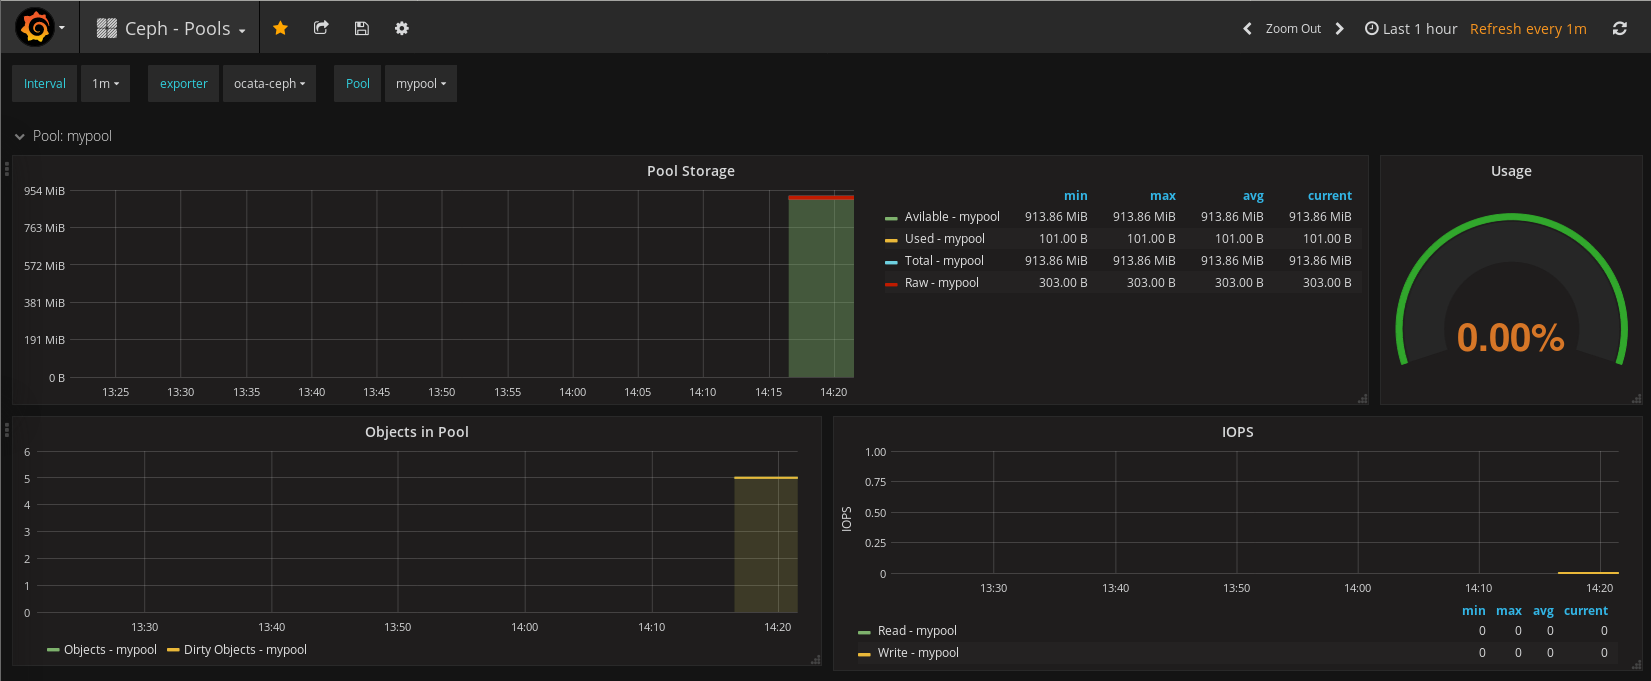Screen dimensions: 1651x681
Task: Open the ocata-ceph exporter dropdown
Action: [269, 84]
